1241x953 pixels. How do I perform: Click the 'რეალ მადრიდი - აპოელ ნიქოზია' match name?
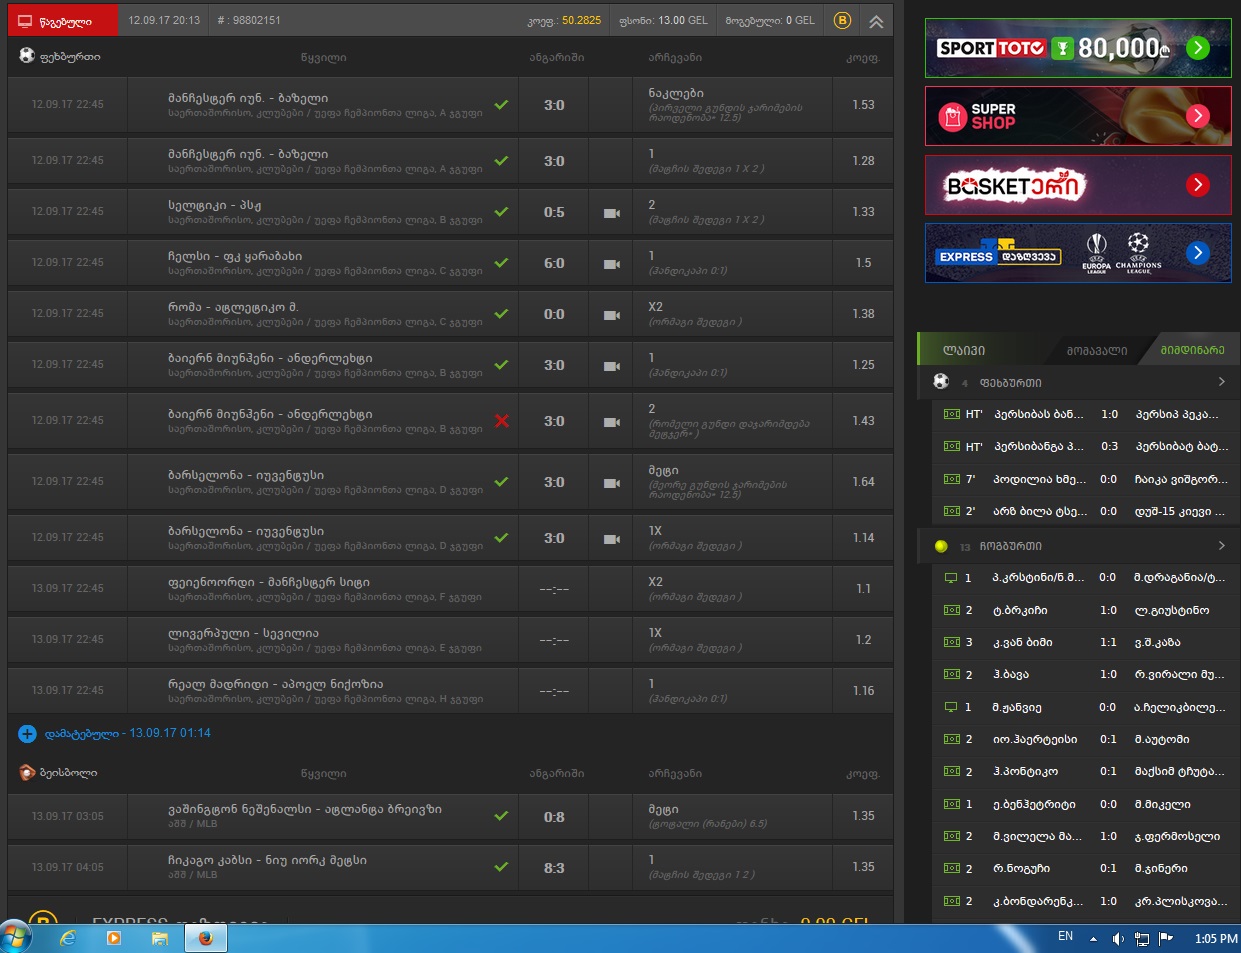(275, 684)
